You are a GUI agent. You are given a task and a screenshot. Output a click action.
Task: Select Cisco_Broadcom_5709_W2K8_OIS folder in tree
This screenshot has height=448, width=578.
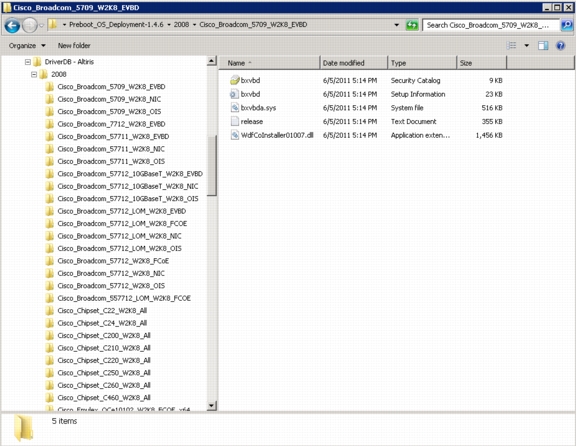[109, 112]
